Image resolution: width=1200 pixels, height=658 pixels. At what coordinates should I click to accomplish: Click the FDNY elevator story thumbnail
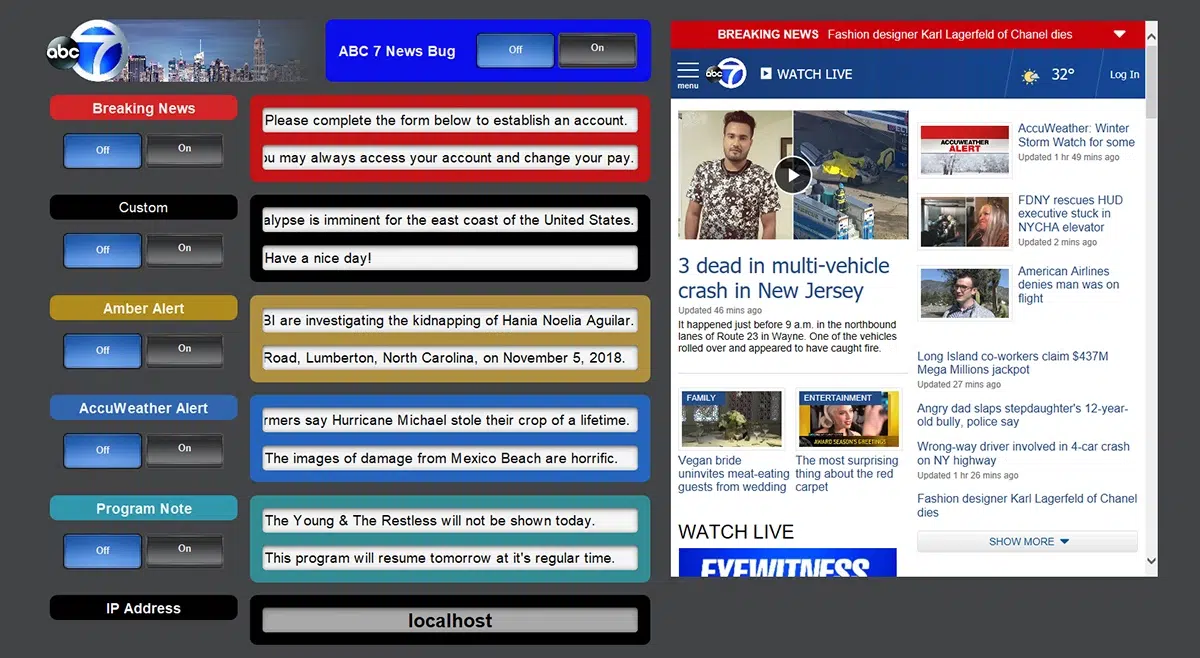[x=964, y=221]
